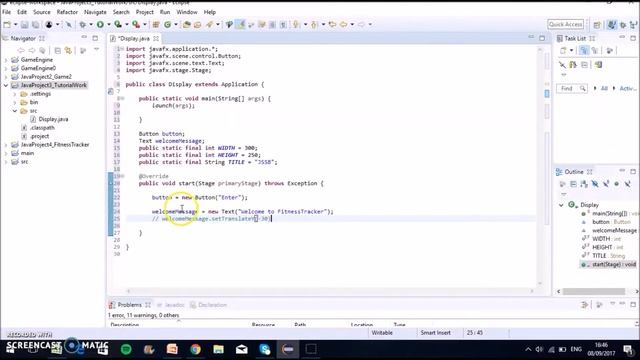Open Google Chrome from taskbar
Image resolution: width=640 pixels, height=360 pixels.
pos(195,349)
